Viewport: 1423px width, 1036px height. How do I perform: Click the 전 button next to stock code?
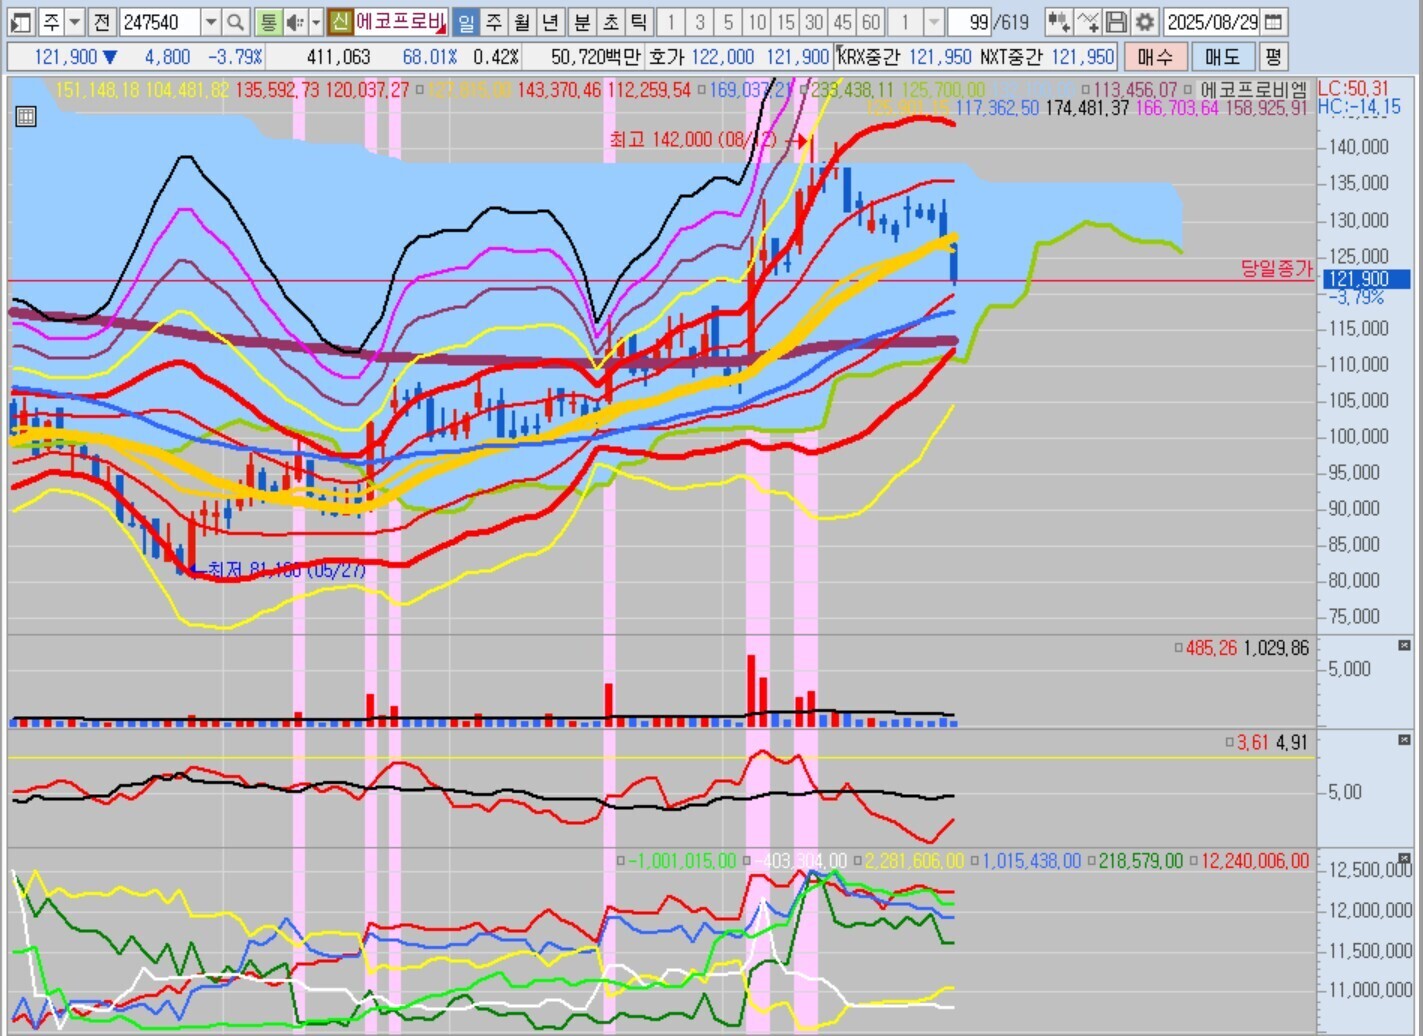[x=101, y=22]
